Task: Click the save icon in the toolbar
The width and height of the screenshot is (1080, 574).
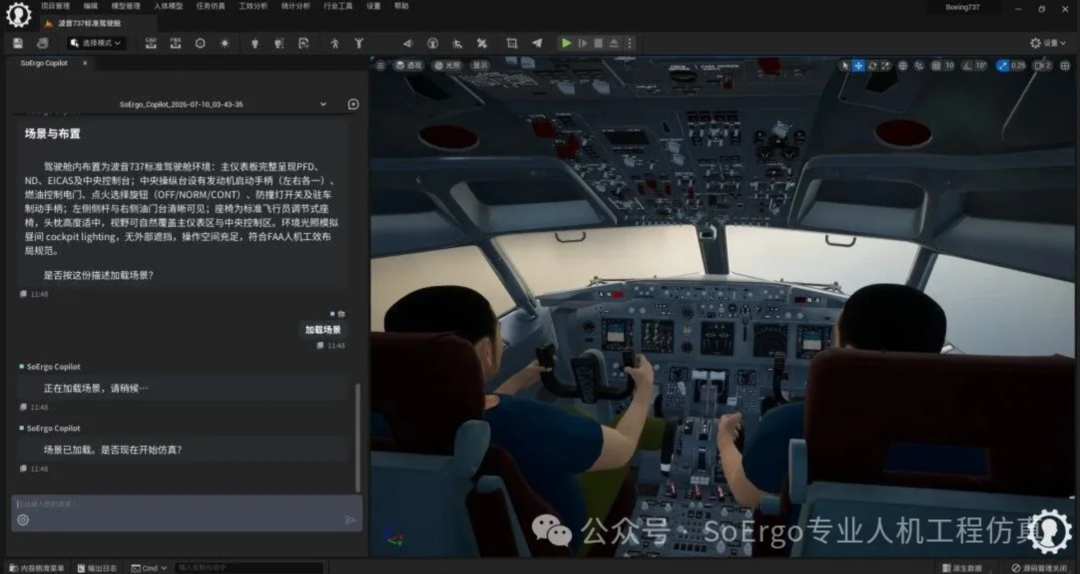Action: pyautogui.click(x=18, y=43)
